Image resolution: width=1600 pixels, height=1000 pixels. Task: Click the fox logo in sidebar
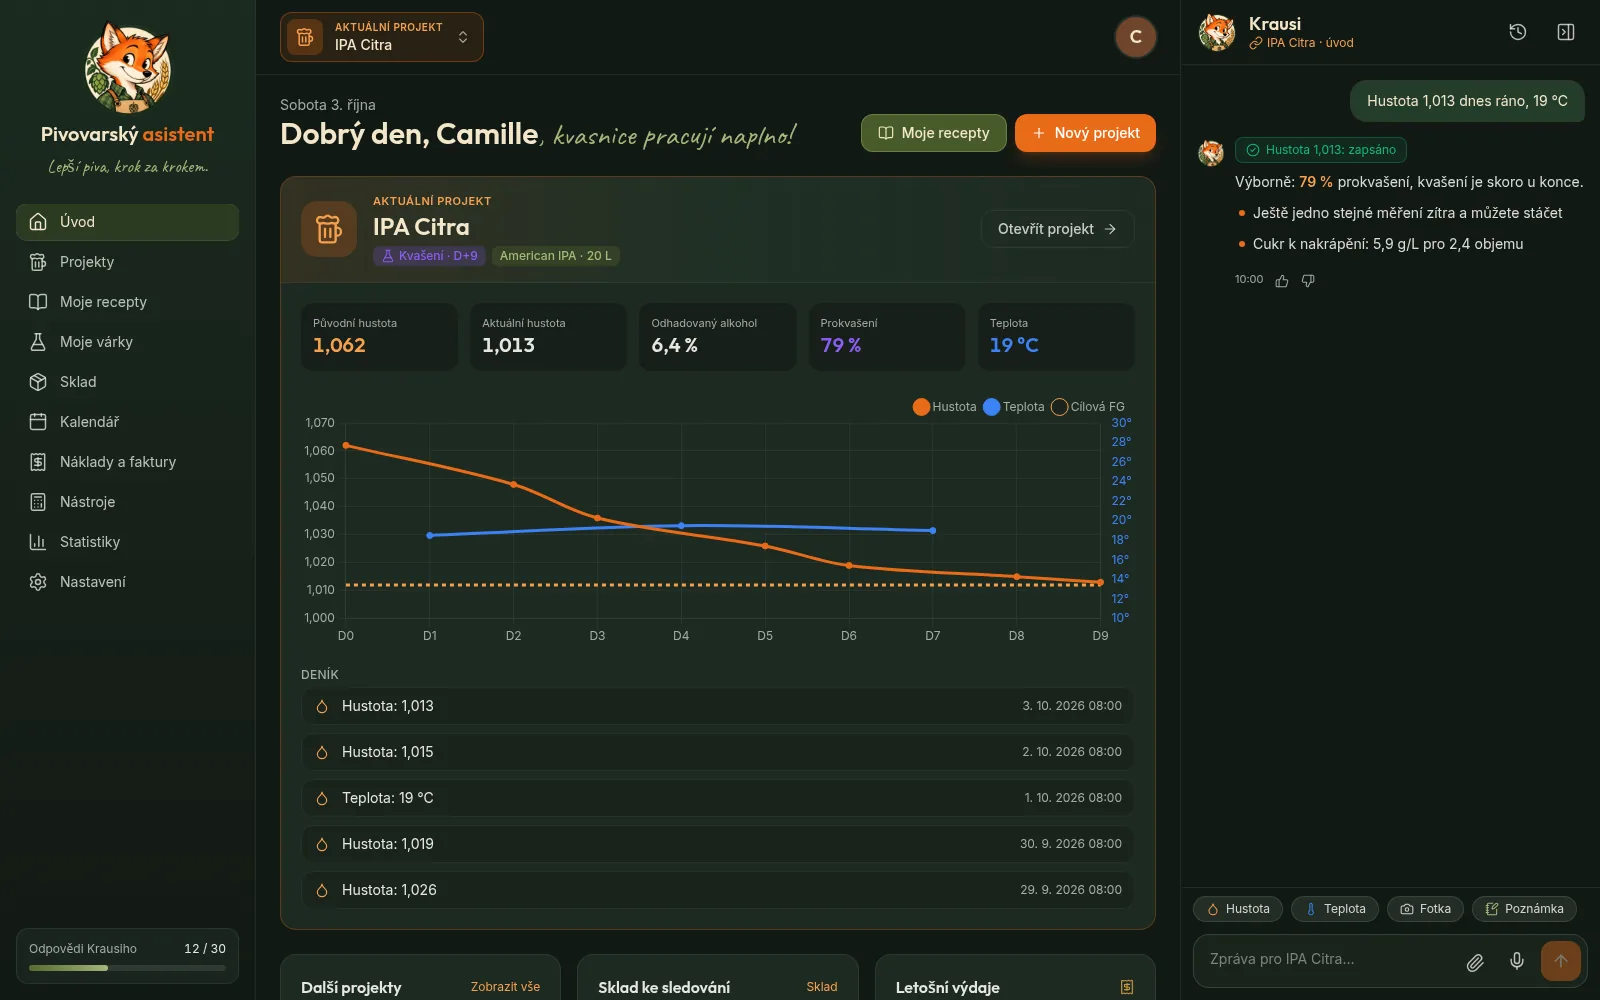(x=127, y=68)
